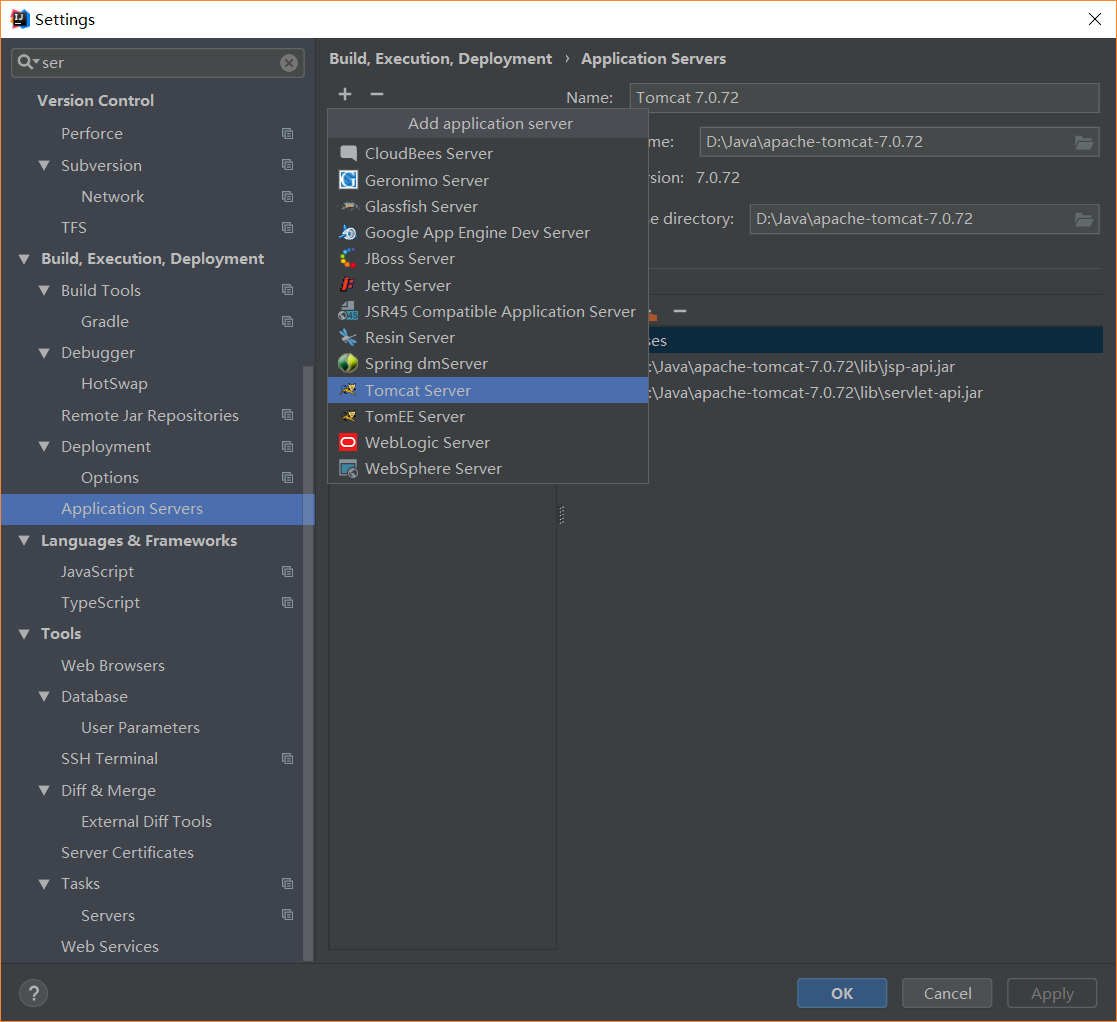Click the Apply button
1117x1022 pixels.
(1051, 993)
